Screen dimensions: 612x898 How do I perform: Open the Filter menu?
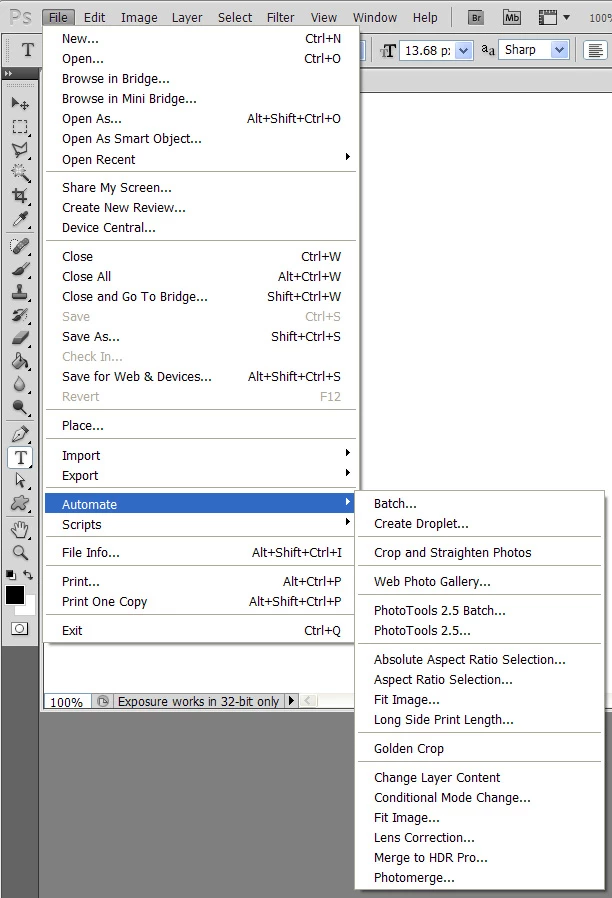[x=281, y=18]
